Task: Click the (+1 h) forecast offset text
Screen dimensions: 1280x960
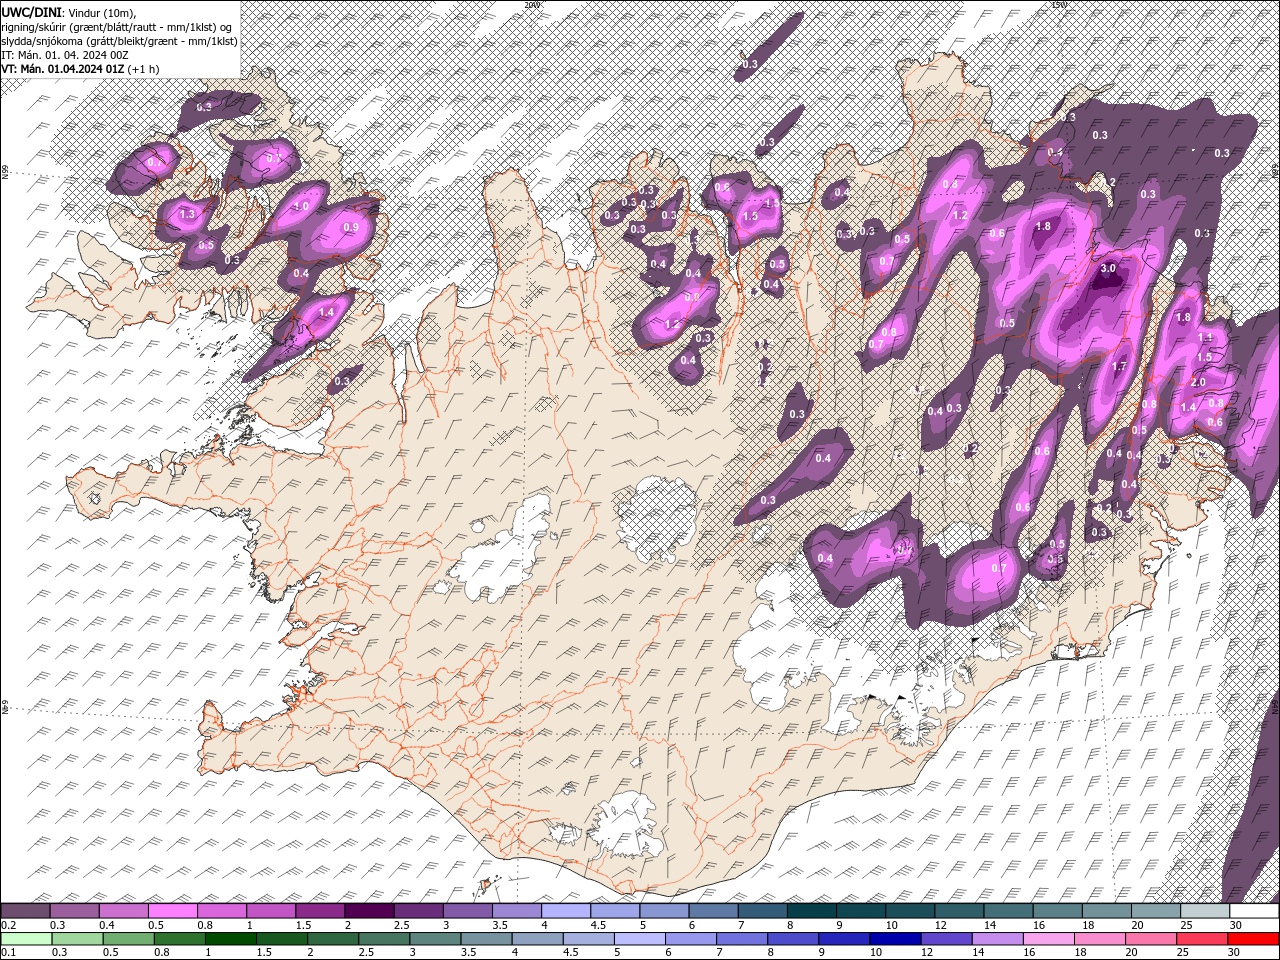Action: tap(144, 68)
